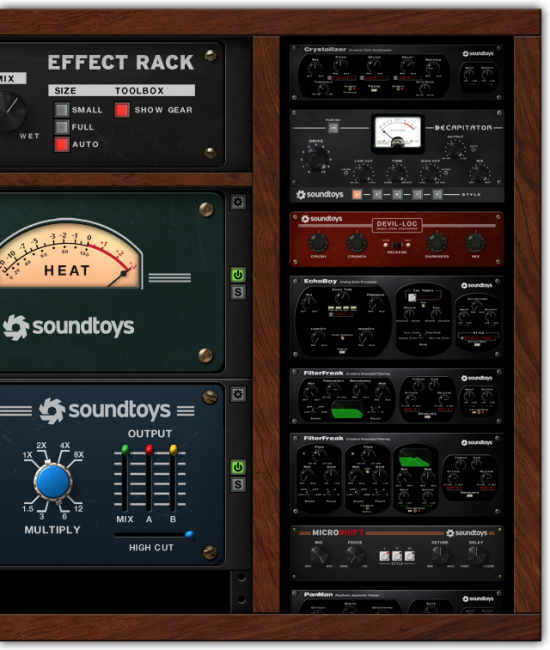Click the blue MULTIPLY knob
The width and height of the screenshot is (550, 650).
(x=53, y=482)
